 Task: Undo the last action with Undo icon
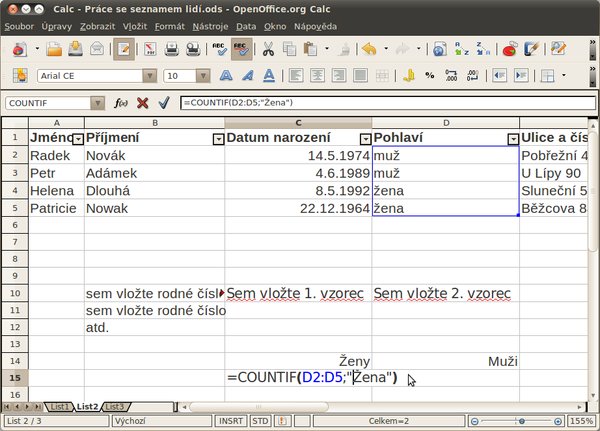pos(369,49)
